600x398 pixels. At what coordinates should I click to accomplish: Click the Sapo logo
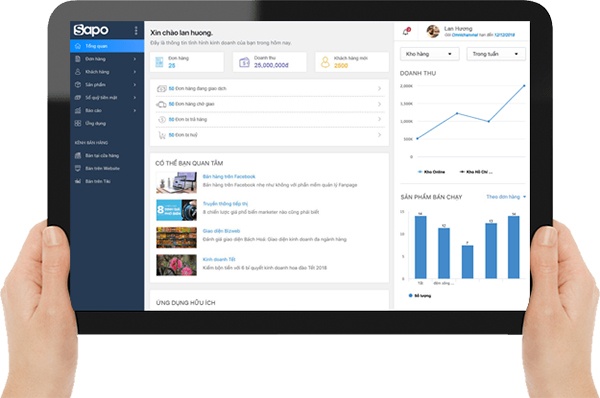click(x=91, y=30)
